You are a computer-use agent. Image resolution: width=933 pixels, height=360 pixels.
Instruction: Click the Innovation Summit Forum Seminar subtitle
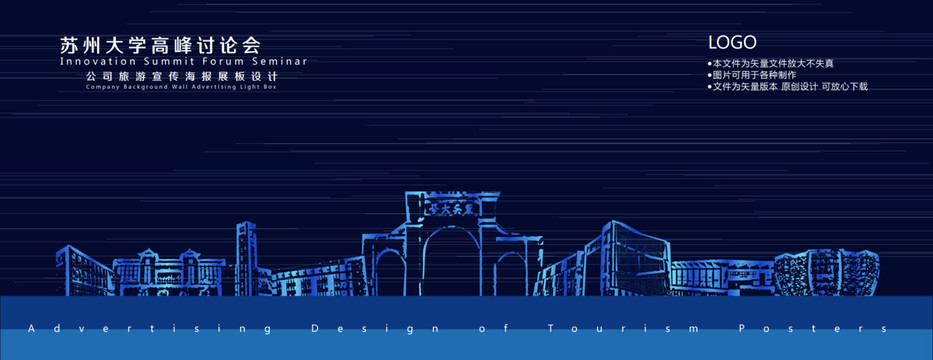click(x=184, y=61)
